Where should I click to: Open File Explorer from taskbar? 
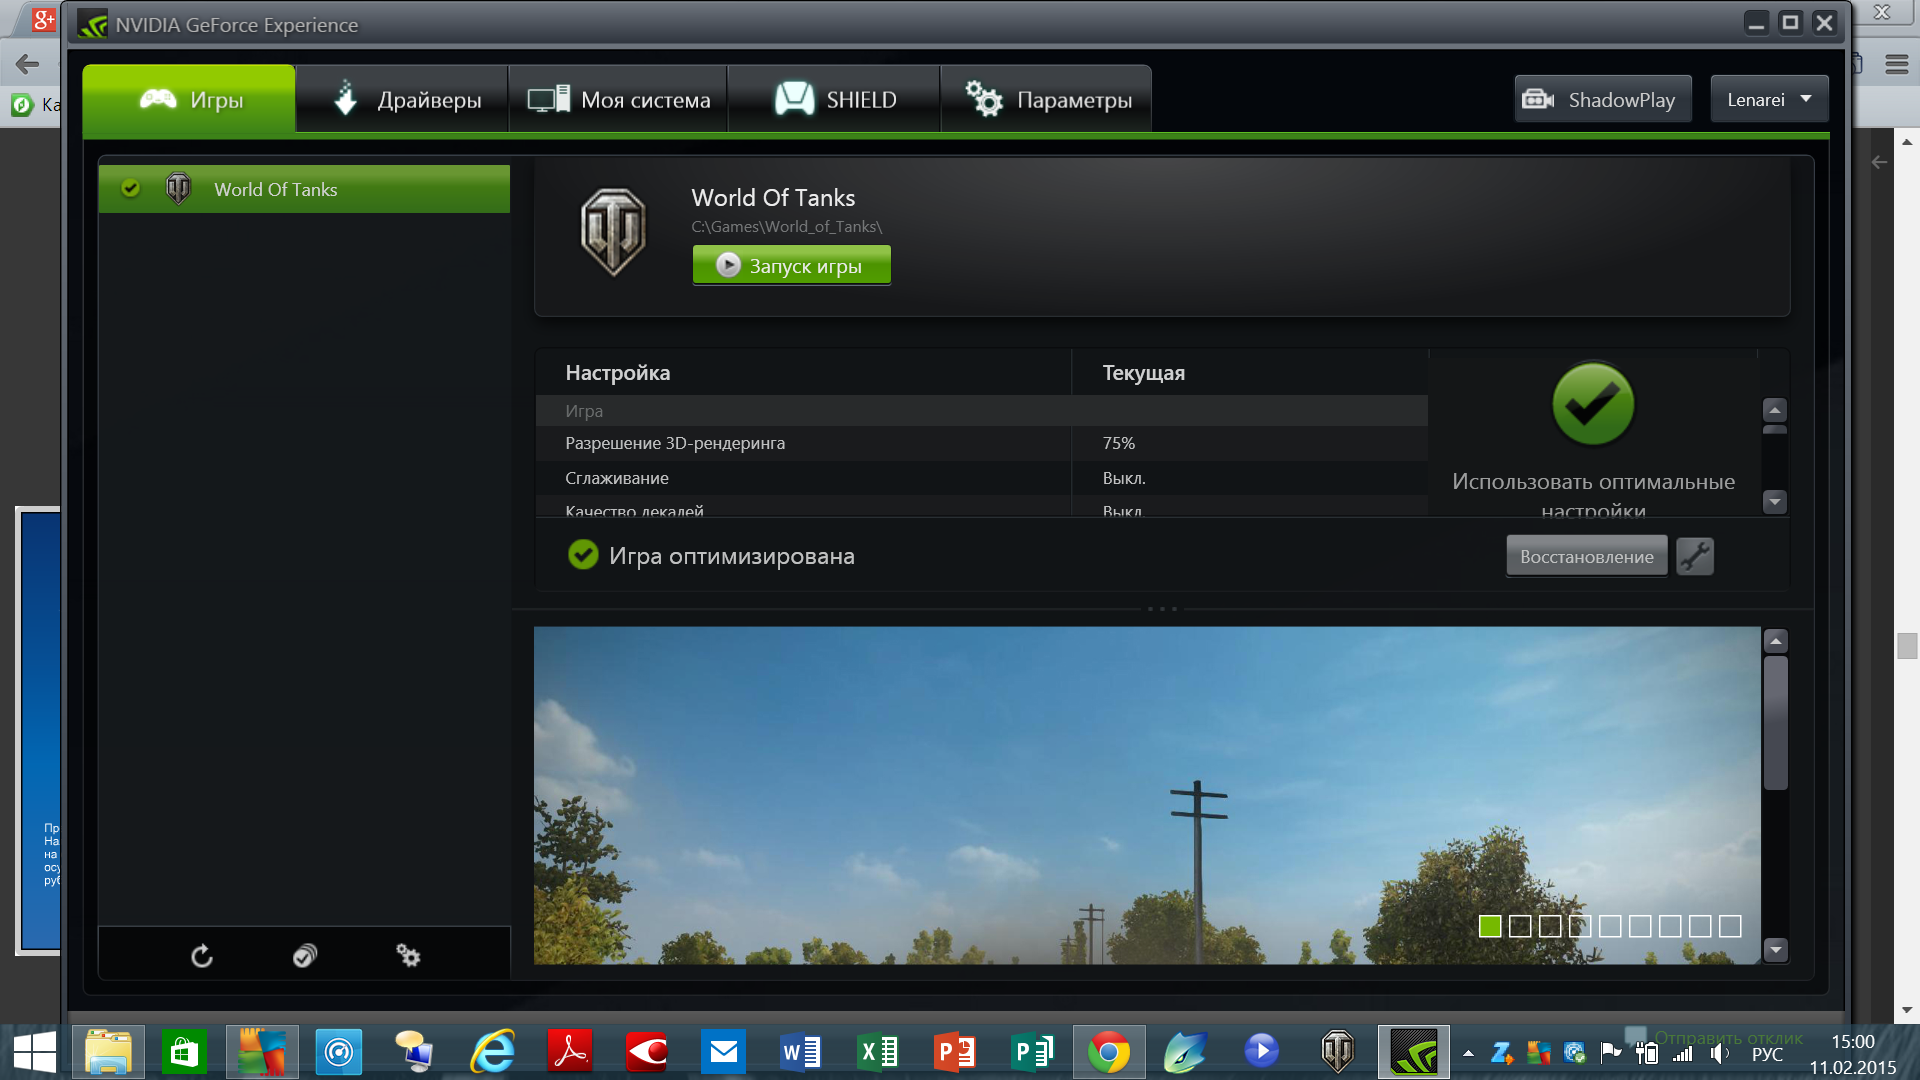click(x=108, y=1052)
